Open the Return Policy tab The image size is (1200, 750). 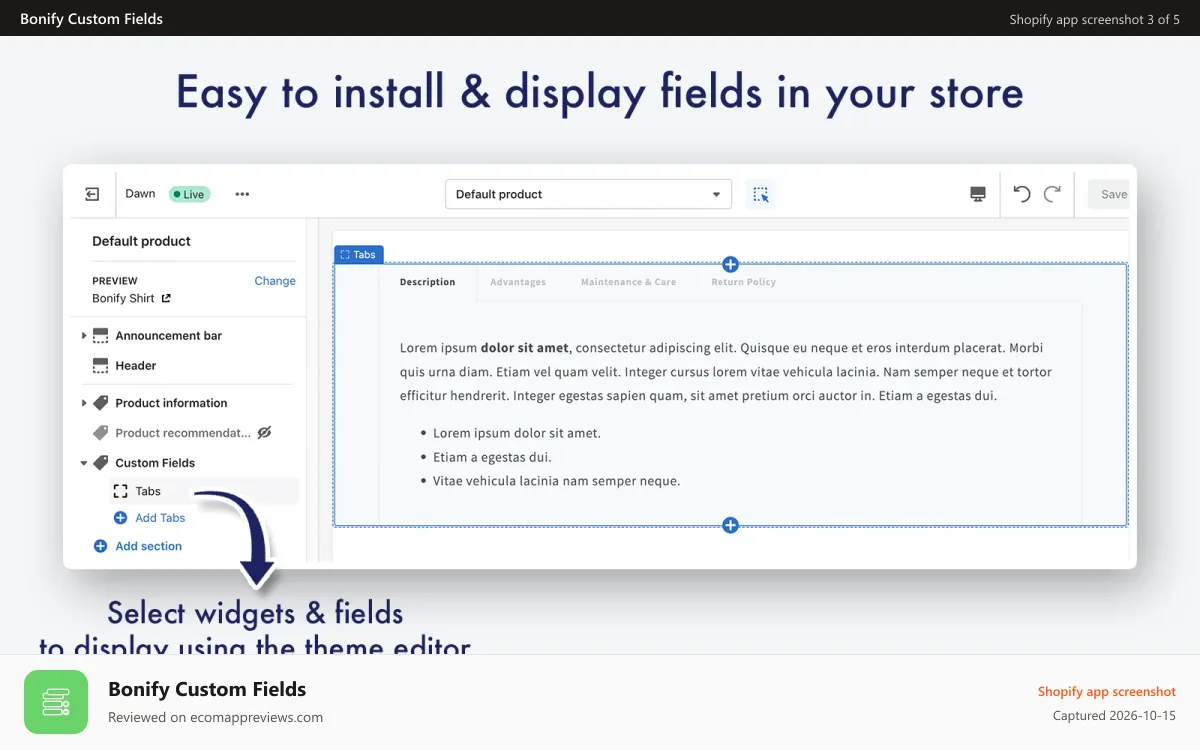click(743, 282)
